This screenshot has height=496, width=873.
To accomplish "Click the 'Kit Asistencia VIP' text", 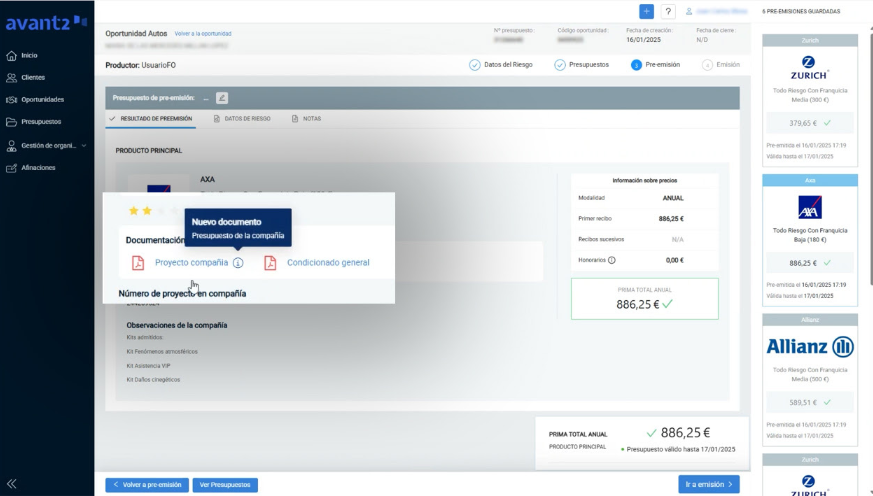I will point(148,366).
